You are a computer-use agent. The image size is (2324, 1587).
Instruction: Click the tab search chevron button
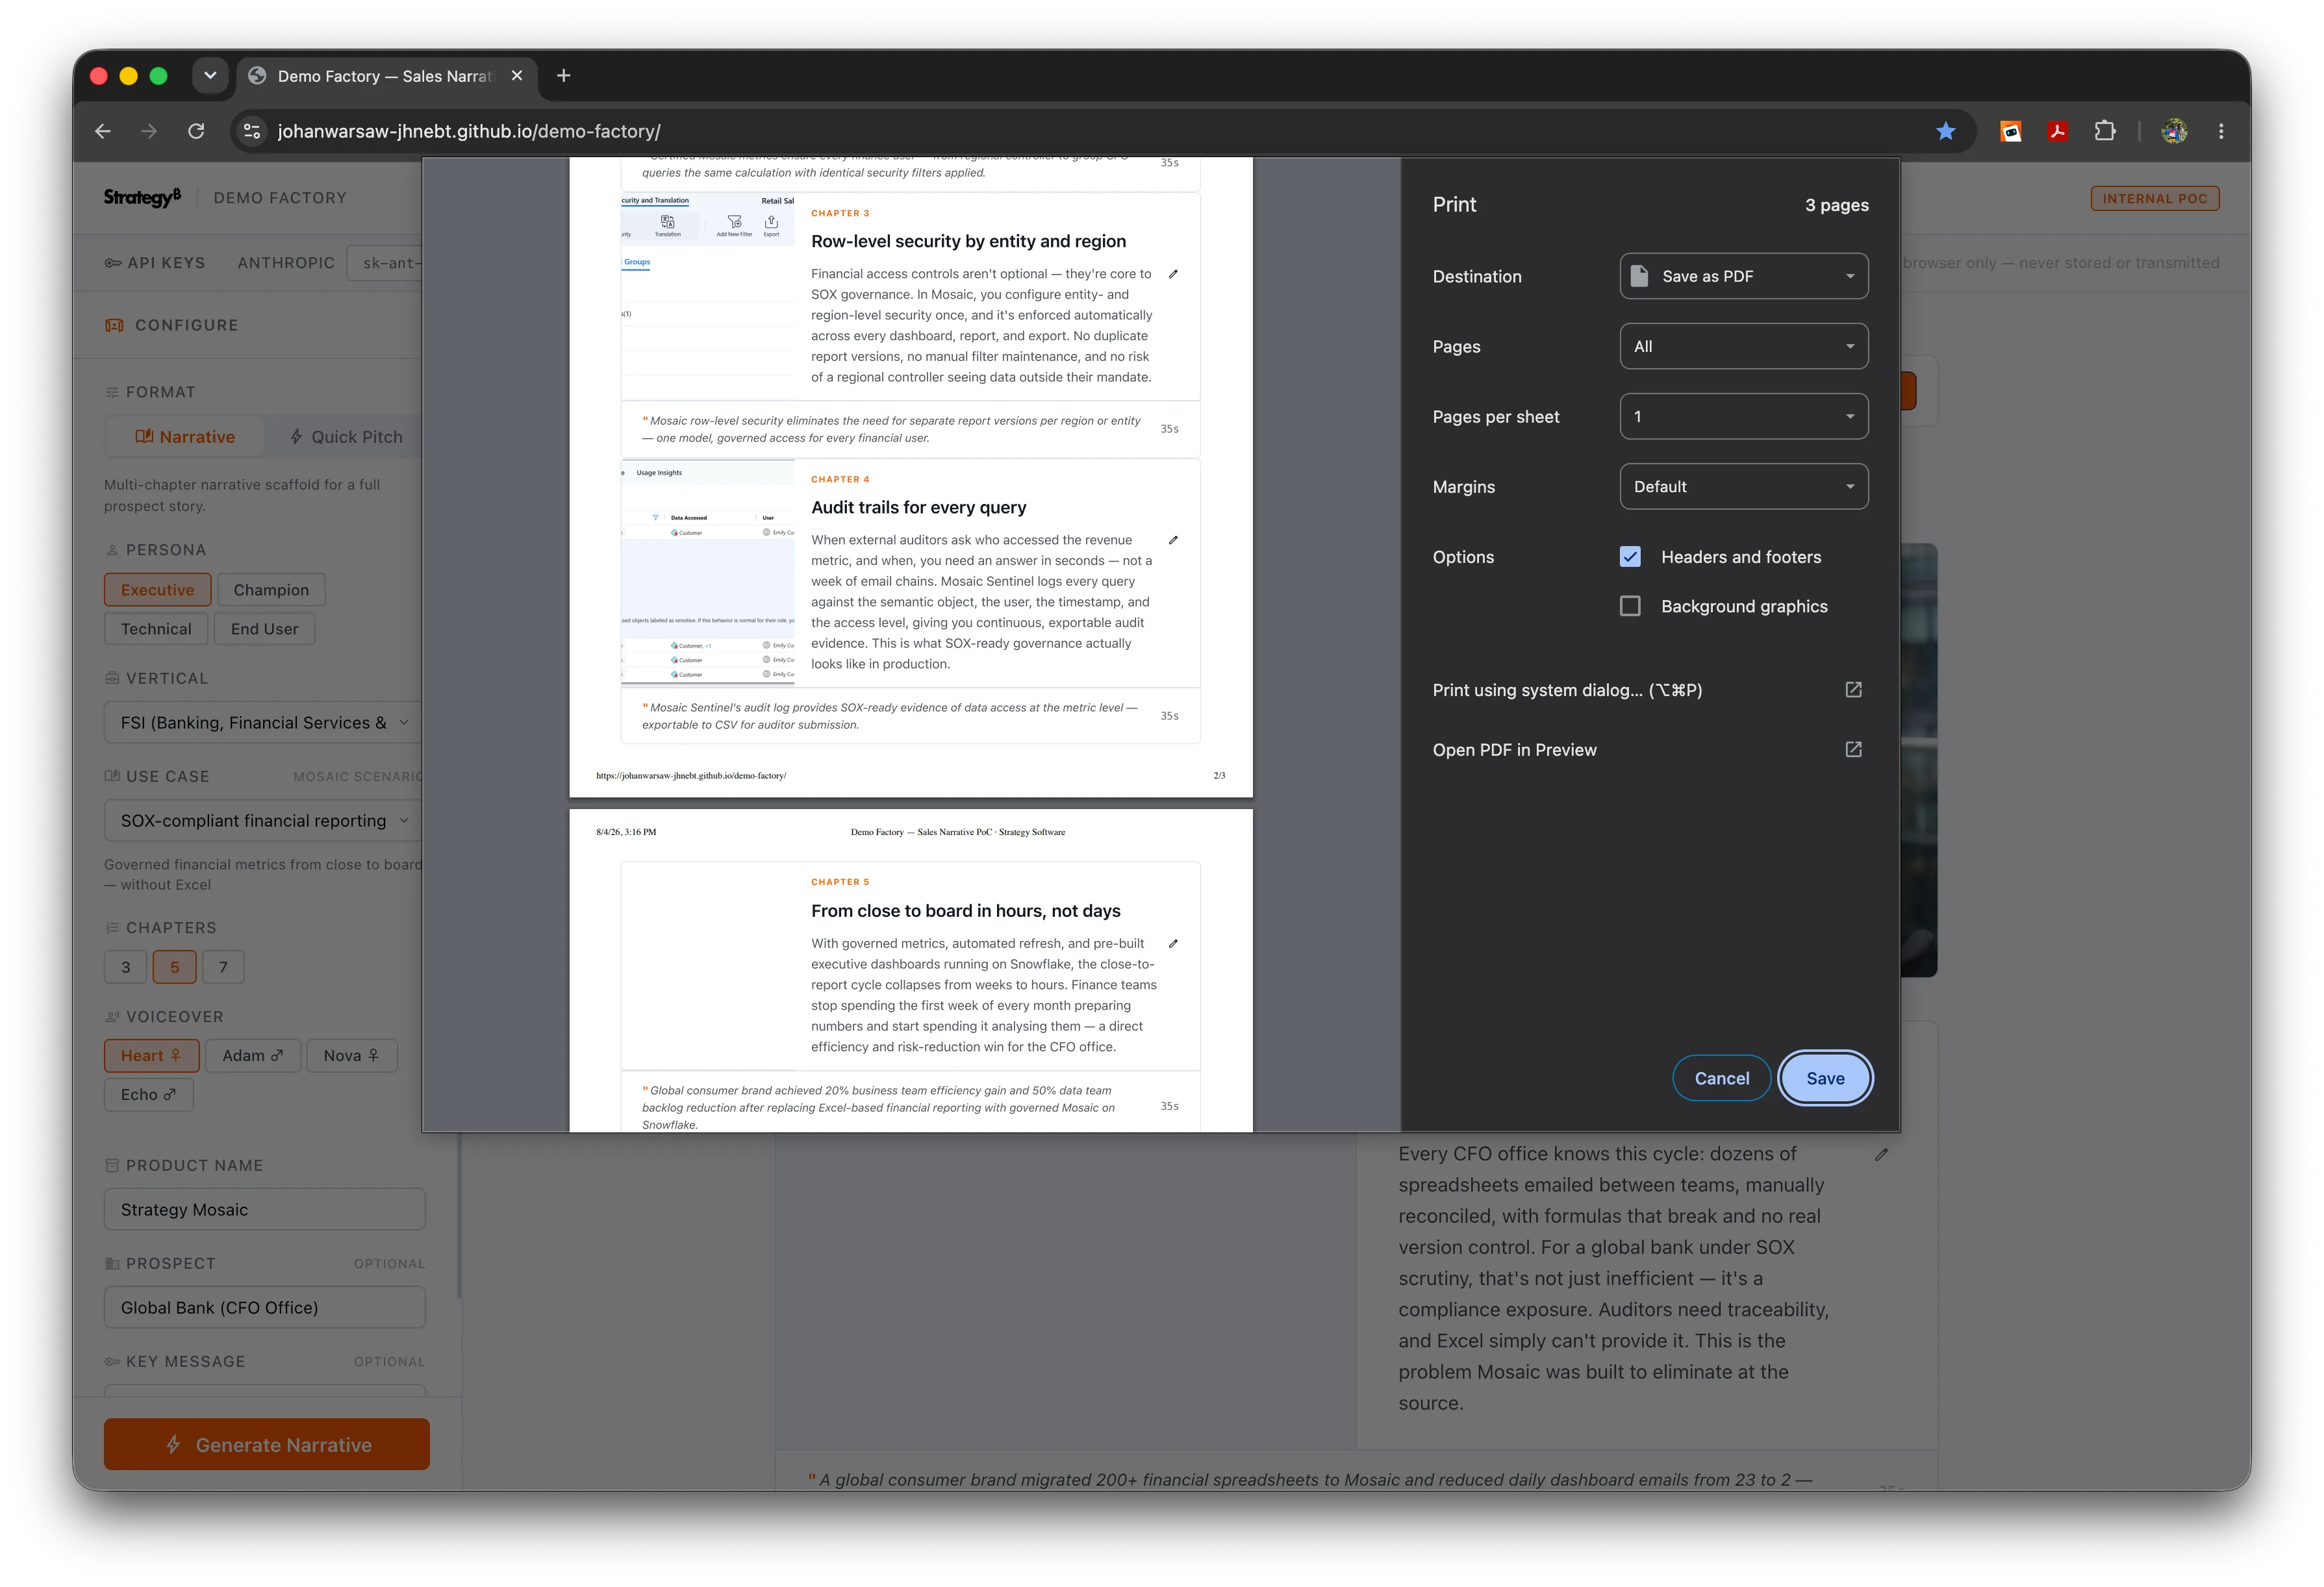(210, 75)
